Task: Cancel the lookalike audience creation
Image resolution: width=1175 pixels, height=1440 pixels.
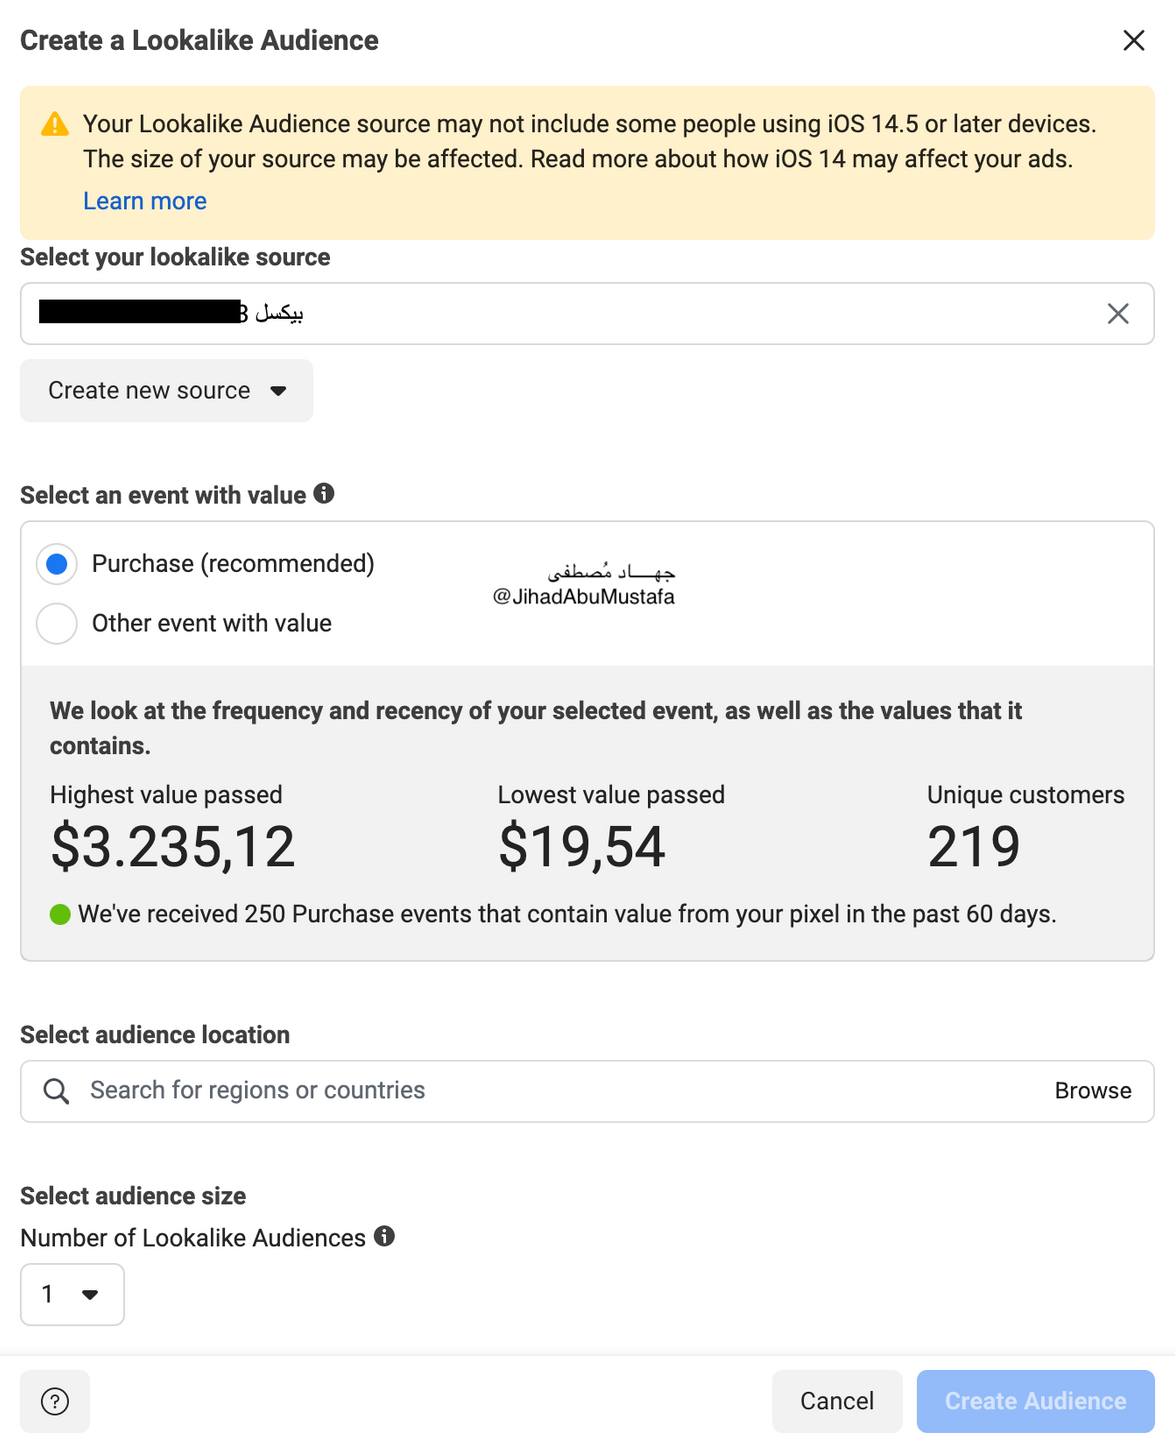Action: click(x=837, y=1401)
